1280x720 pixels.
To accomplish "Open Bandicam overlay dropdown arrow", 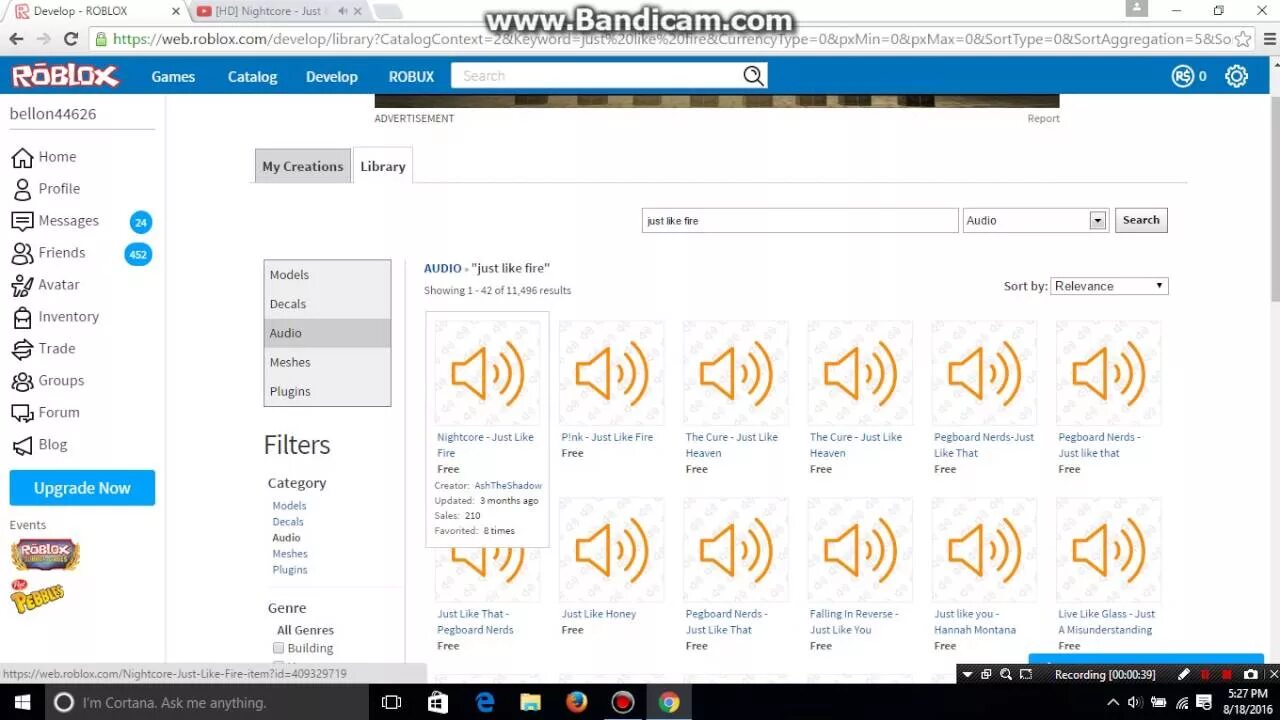I will click(x=967, y=675).
